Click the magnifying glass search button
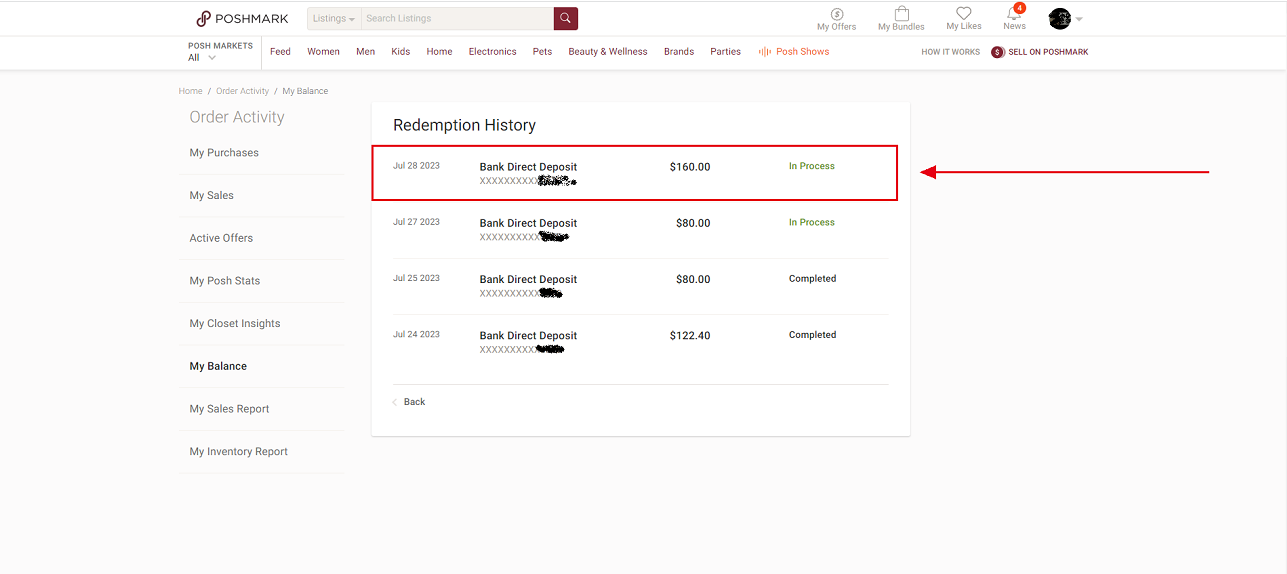The width and height of the screenshot is (1287, 574). tap(566, 18)
